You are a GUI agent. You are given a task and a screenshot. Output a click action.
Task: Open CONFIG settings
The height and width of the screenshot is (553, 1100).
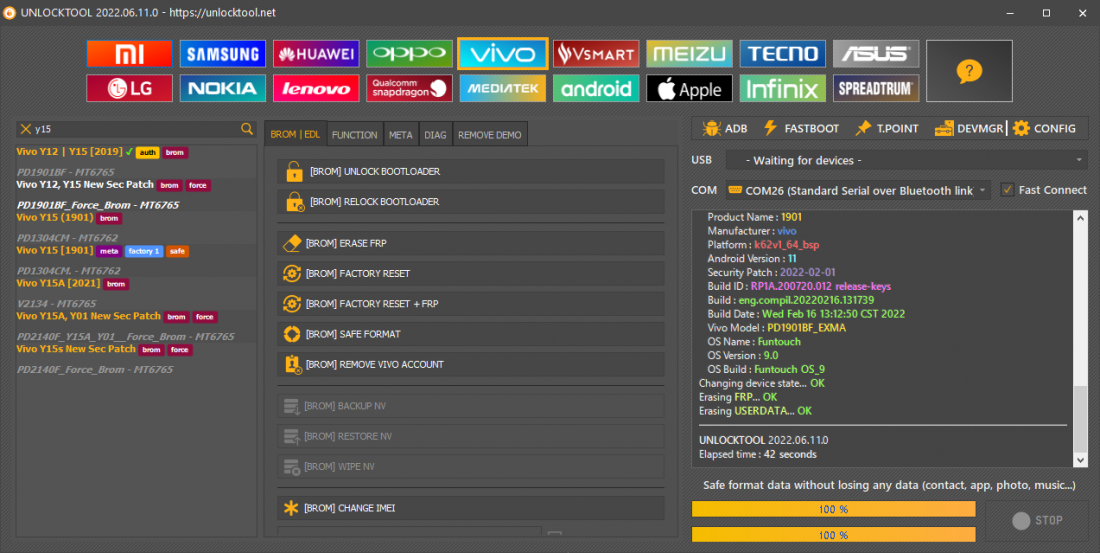[x=1045, y=128]
